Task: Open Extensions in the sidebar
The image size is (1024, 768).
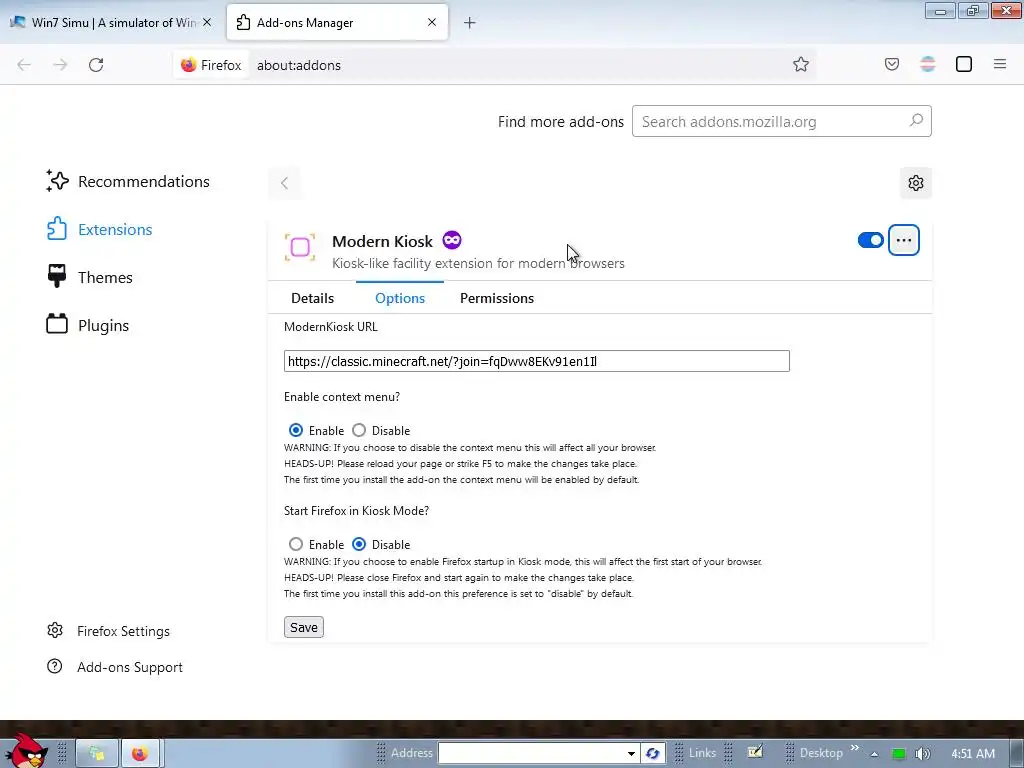Action: 99,229
